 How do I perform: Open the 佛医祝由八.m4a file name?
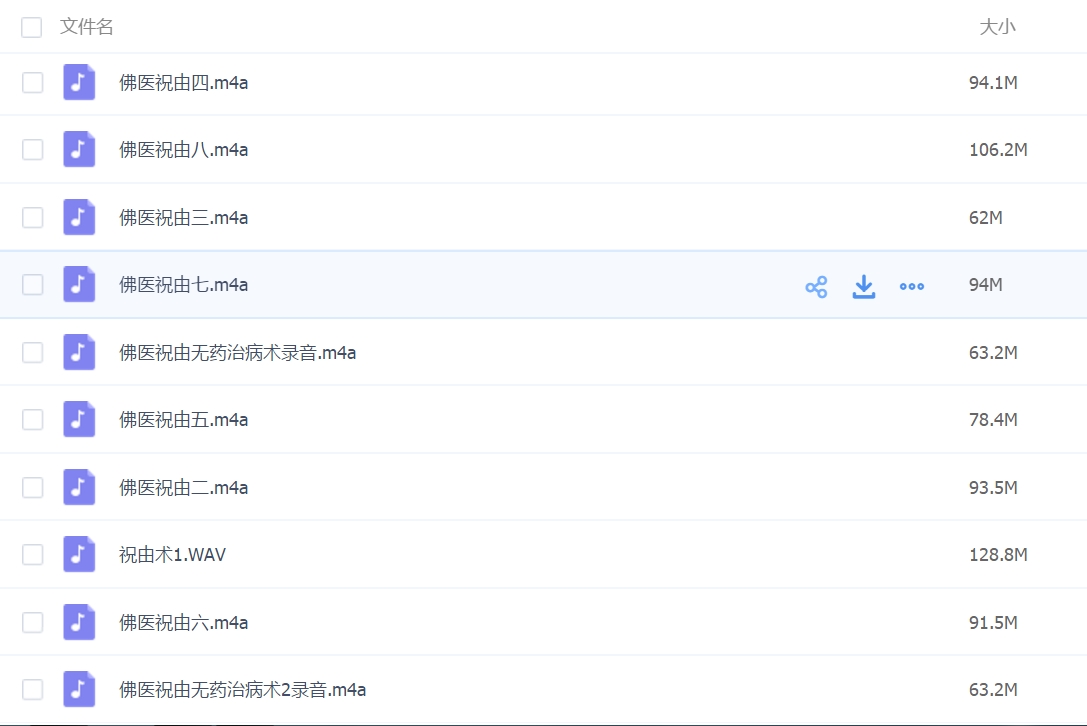pyautogui.click(x=183, y=150)
